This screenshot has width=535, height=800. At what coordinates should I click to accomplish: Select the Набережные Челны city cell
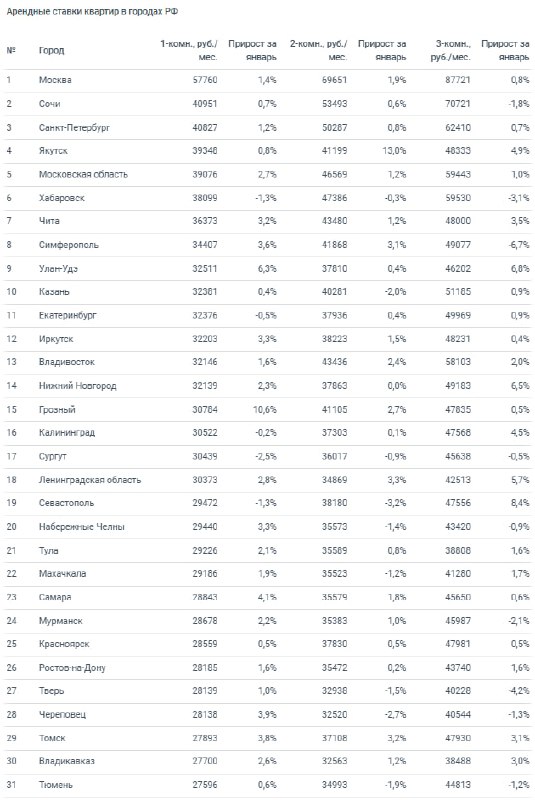click(x=82, y=527)
